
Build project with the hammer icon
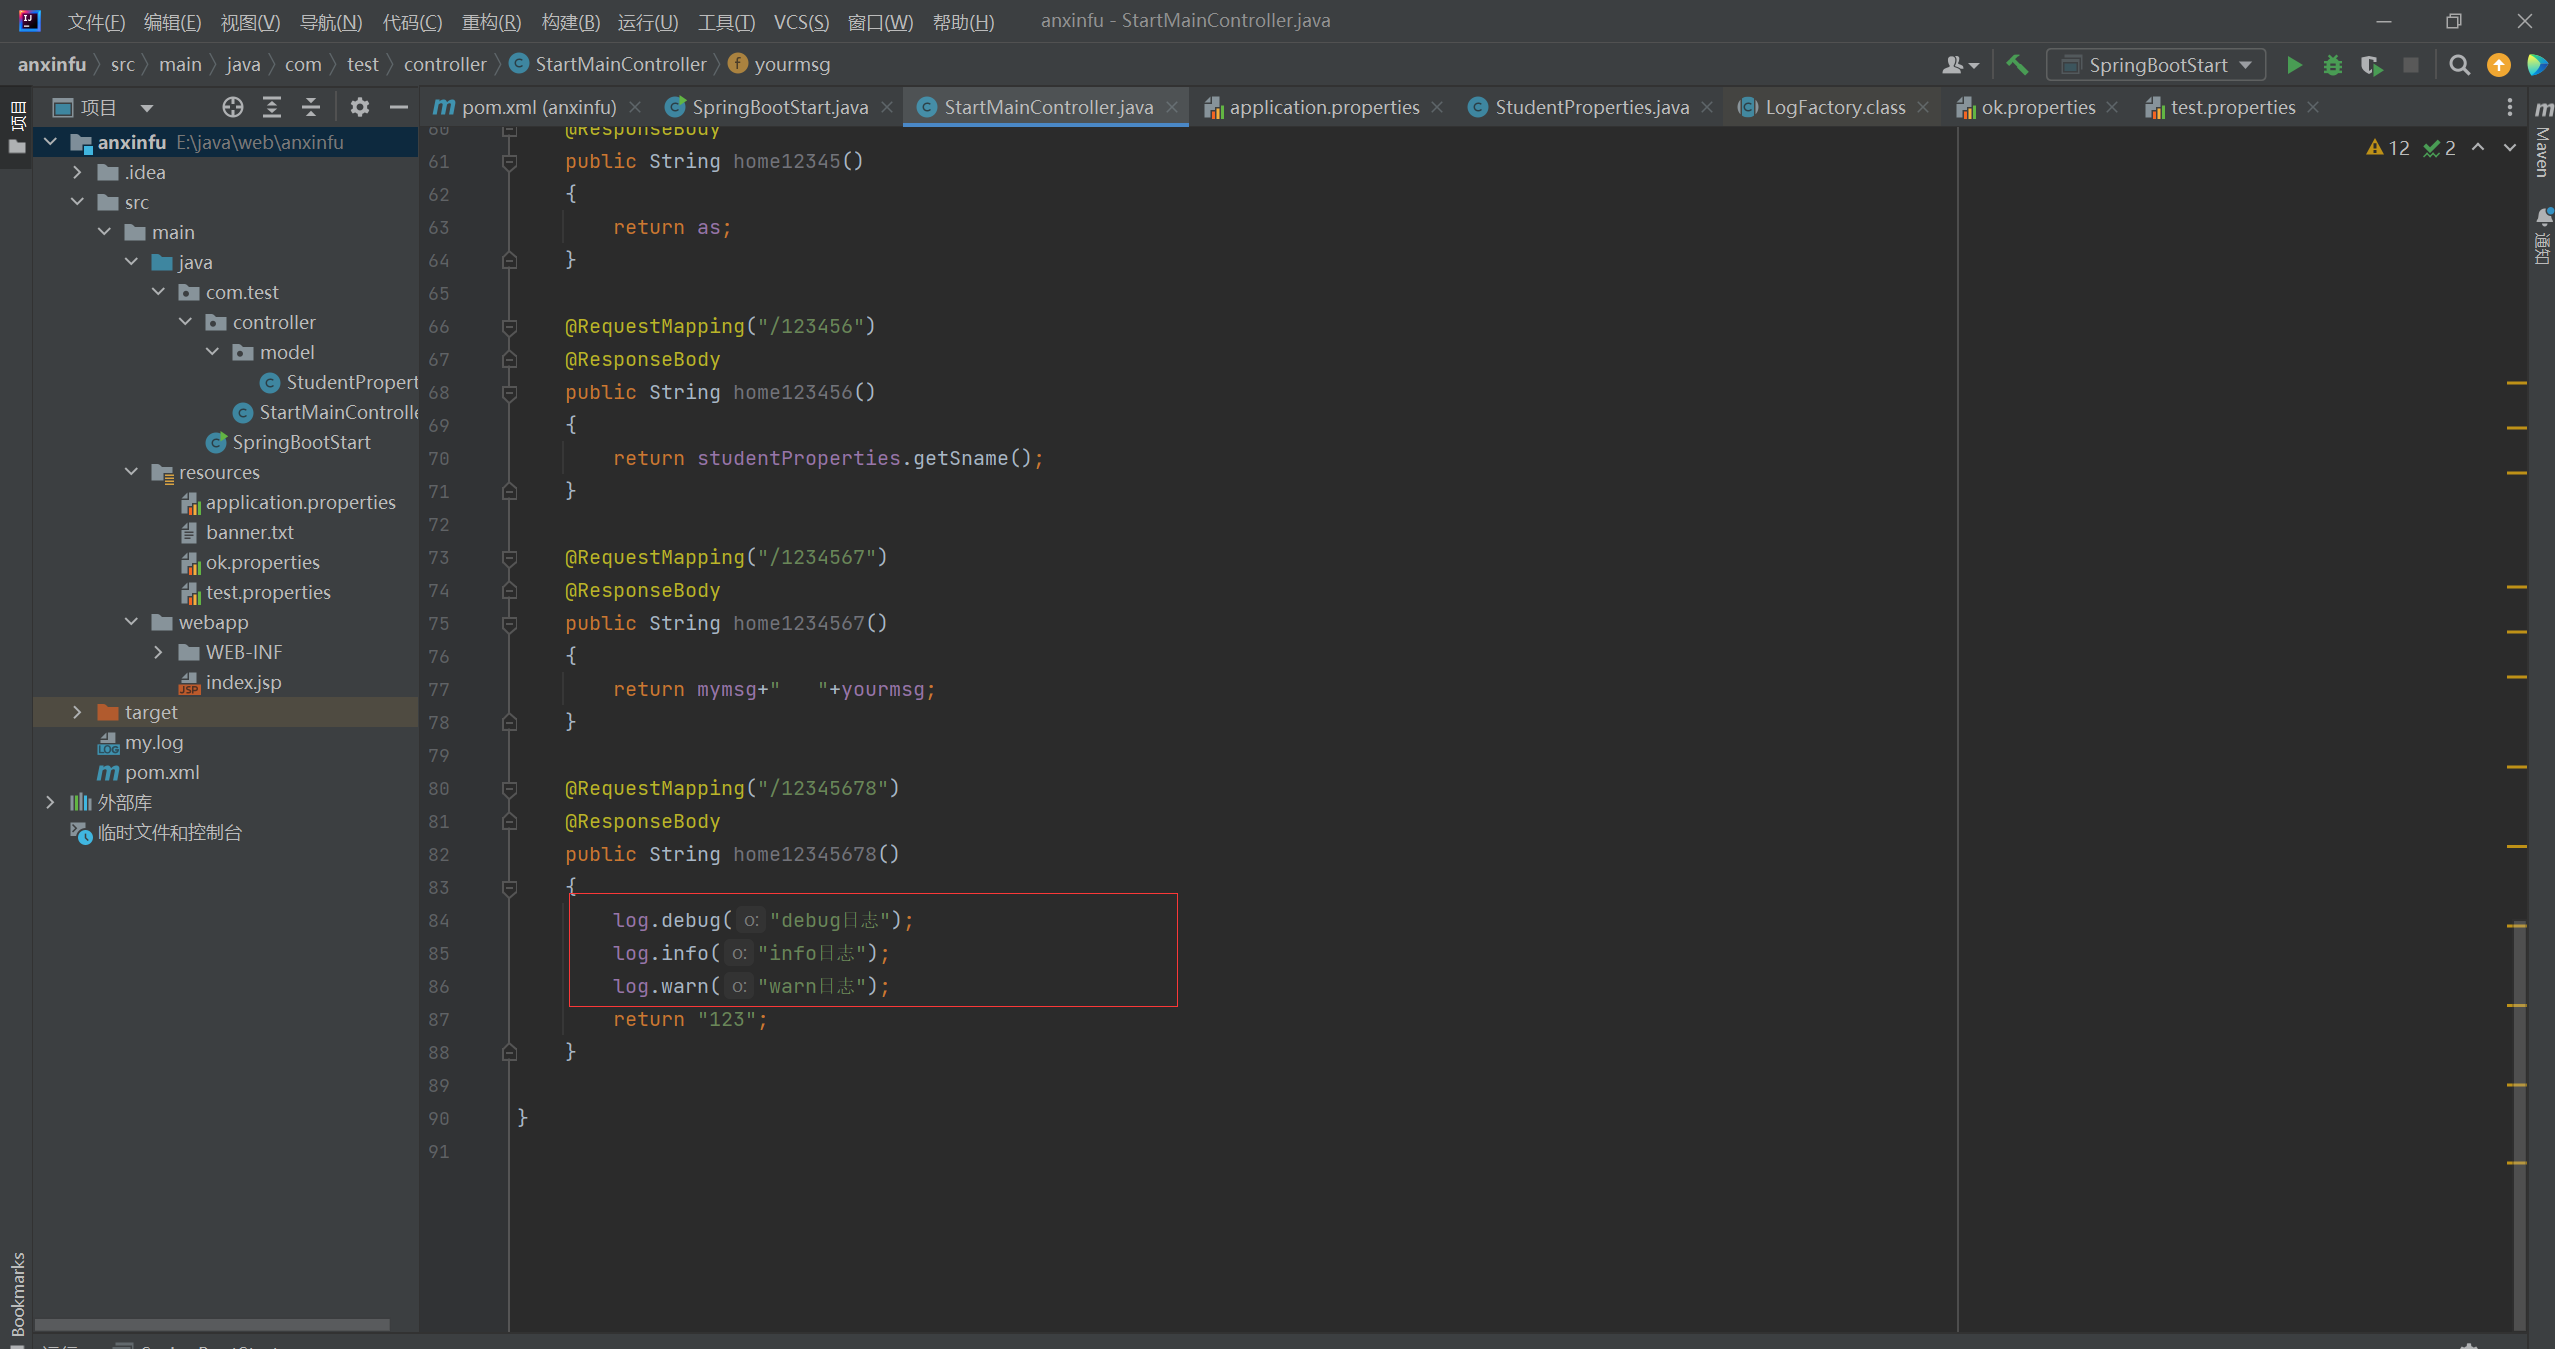point(2017,65)
